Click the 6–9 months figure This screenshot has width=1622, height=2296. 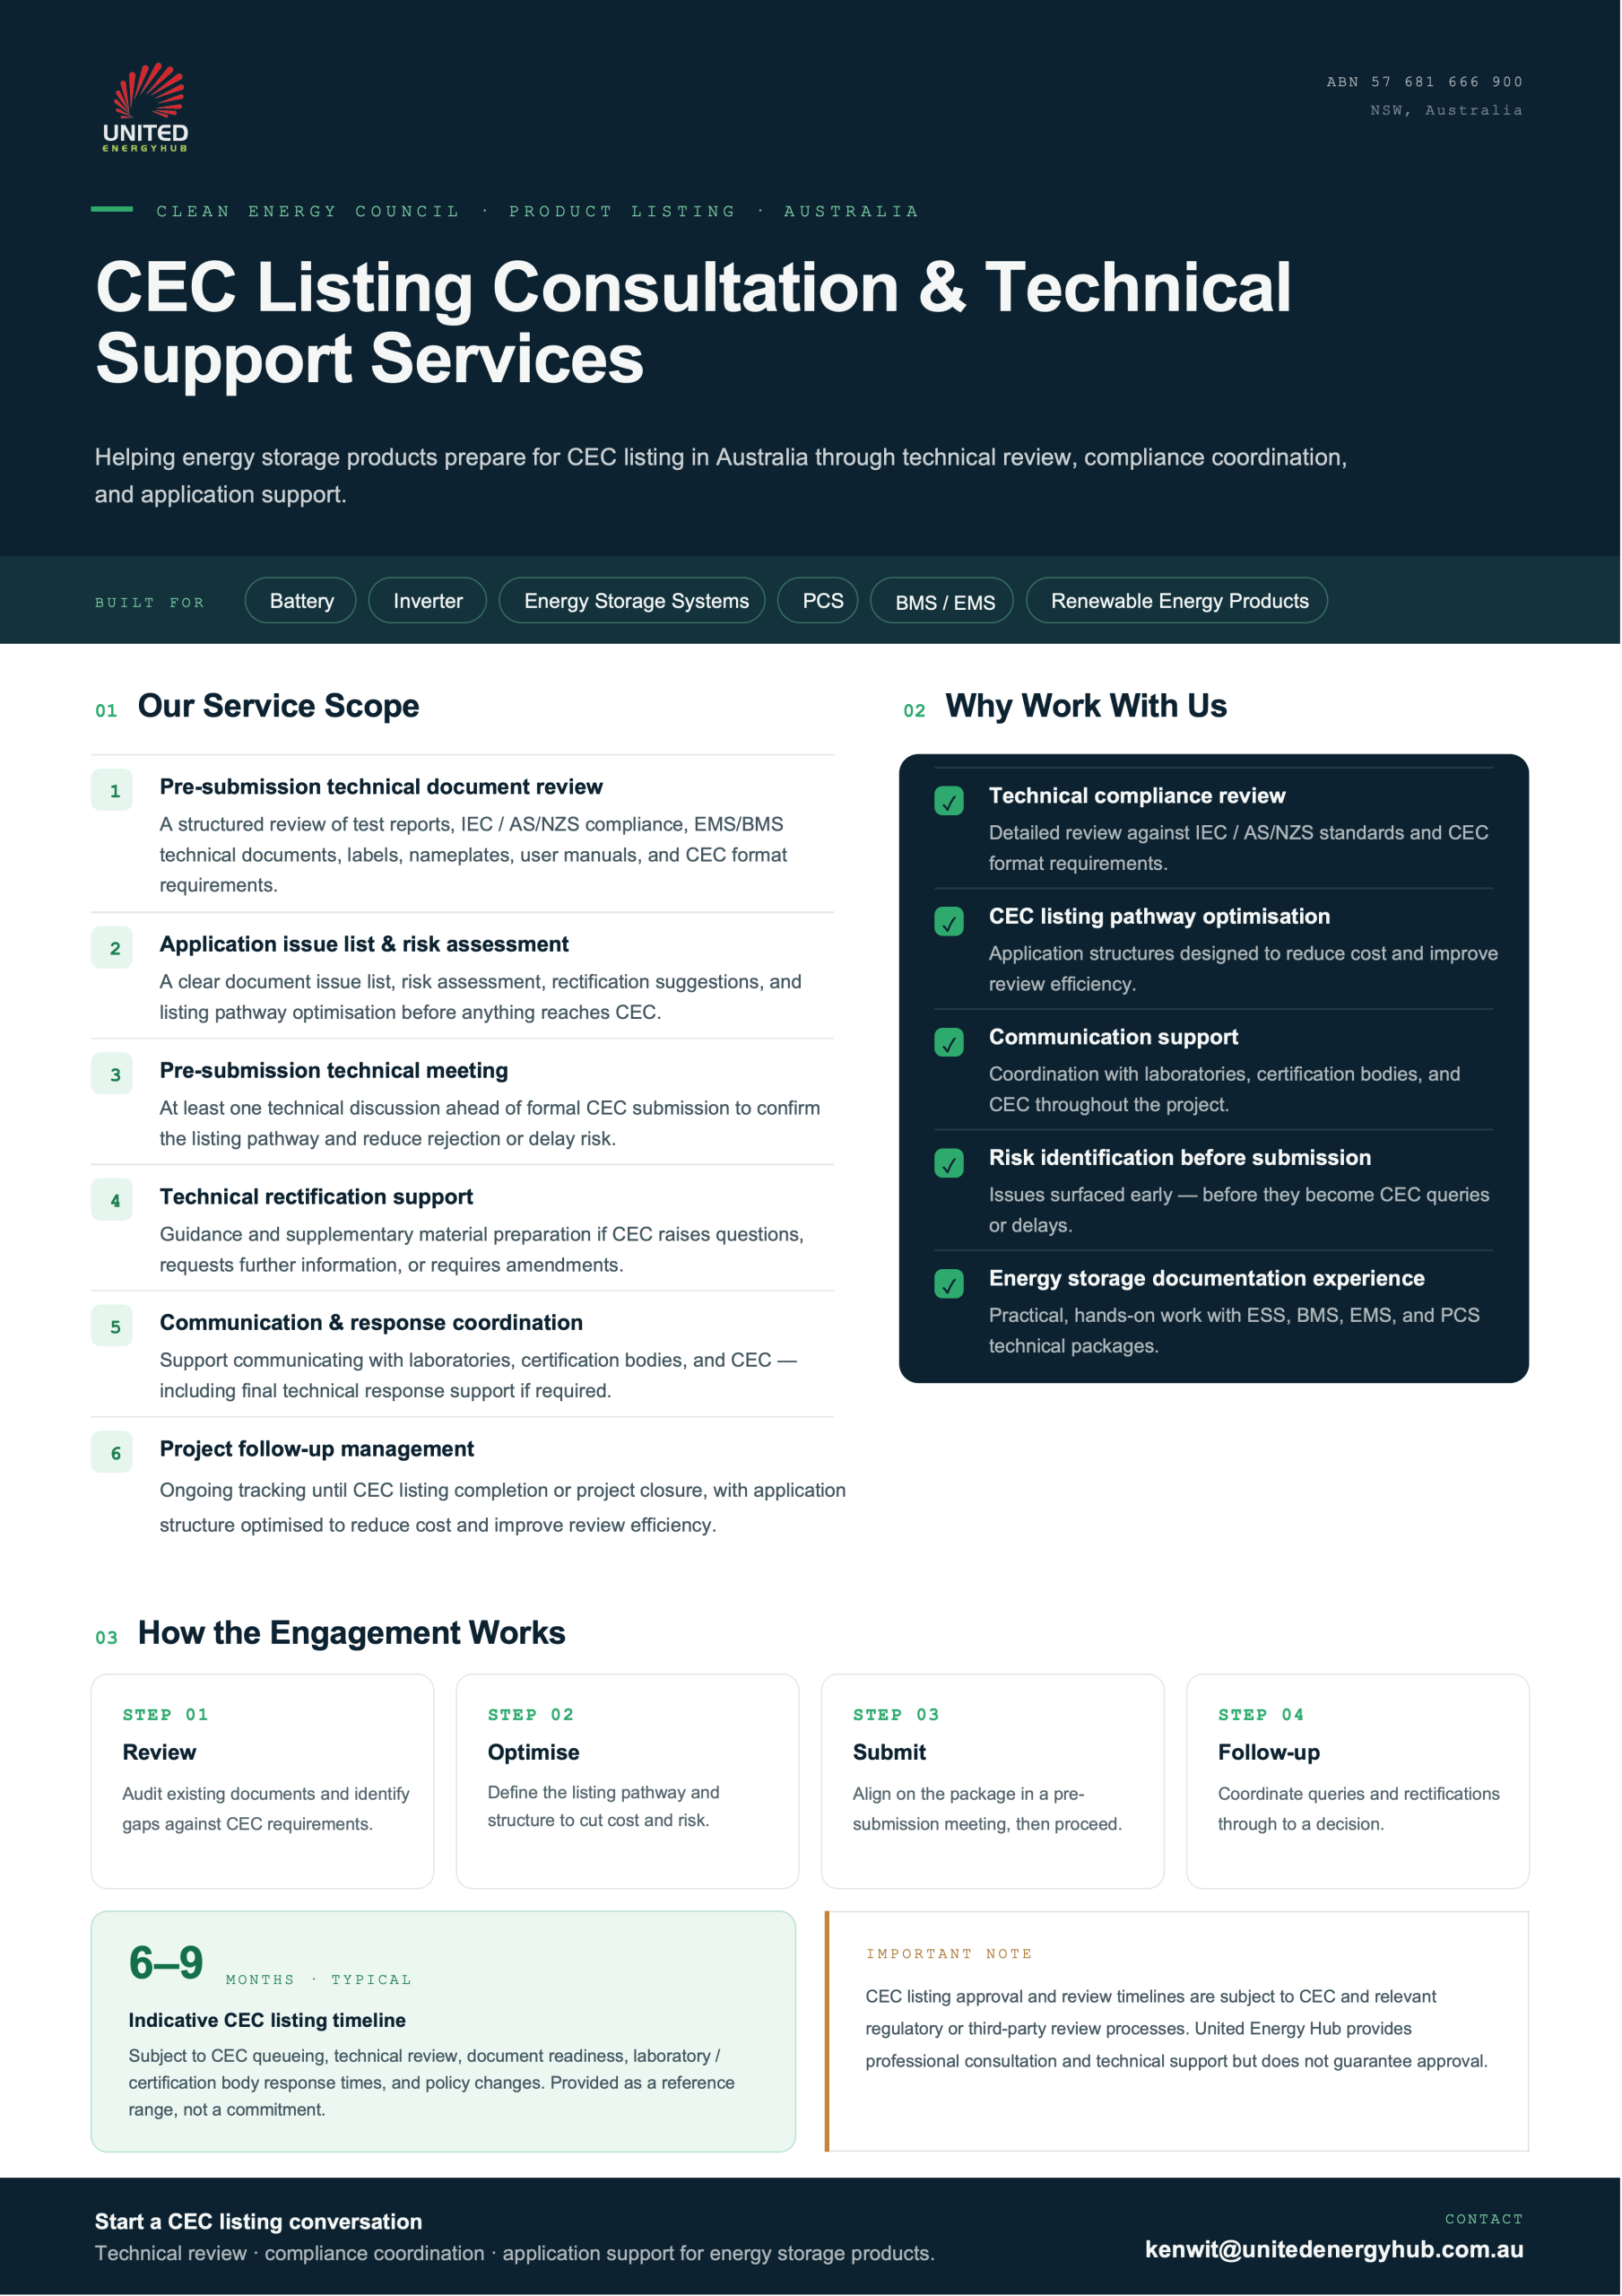point(166,1962)
